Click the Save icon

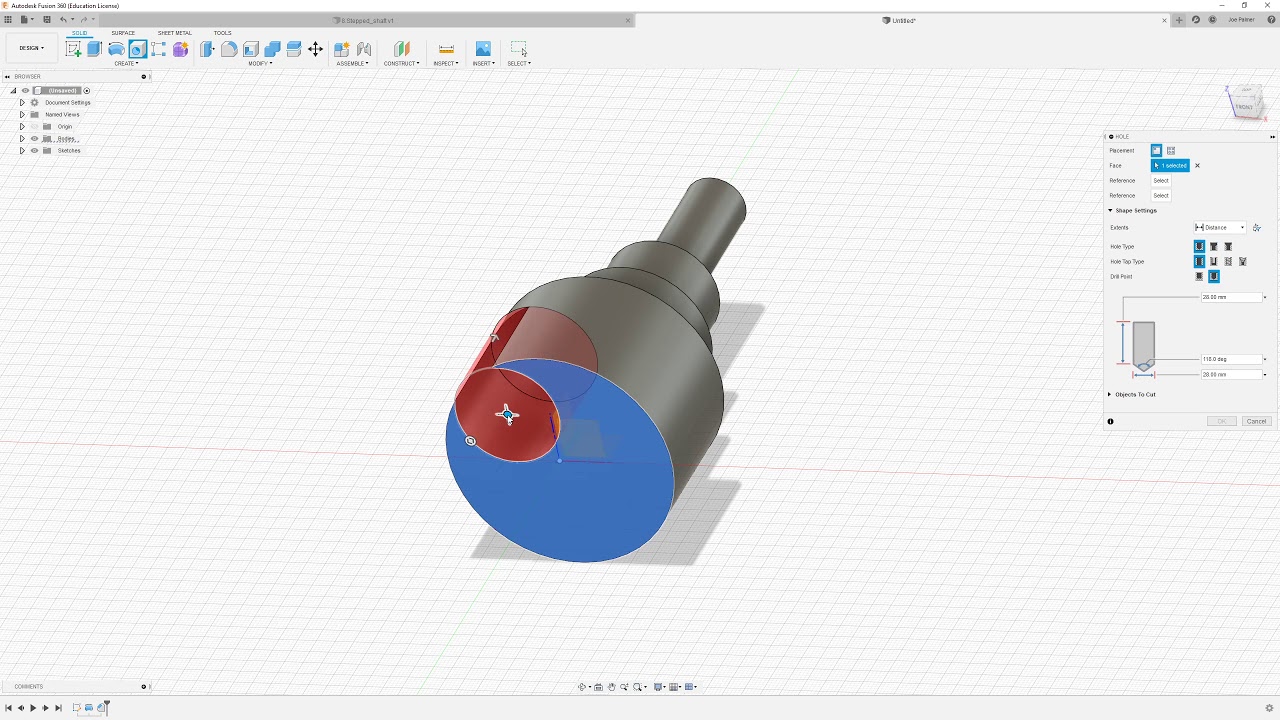[46, 20]
